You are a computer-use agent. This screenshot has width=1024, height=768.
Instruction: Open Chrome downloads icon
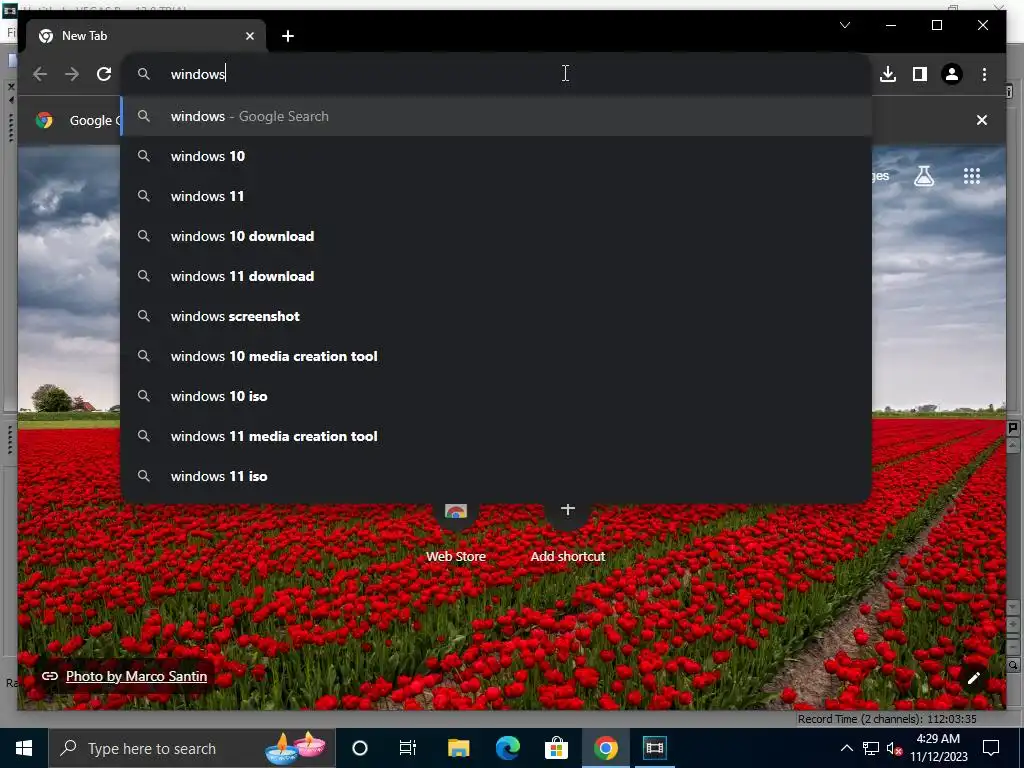pos(888,74)
